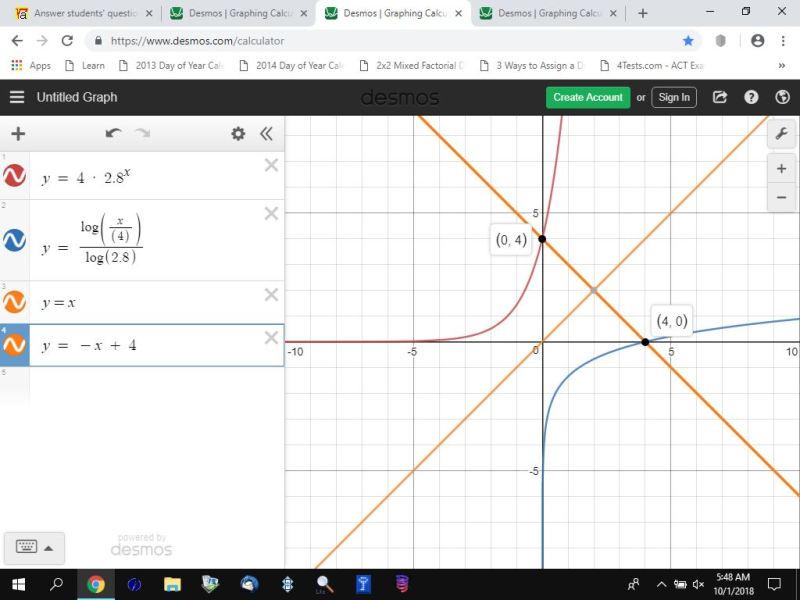The width and height of the screenshot is (800, 600).
Task: Undo the last action
Action: [113, 134]
